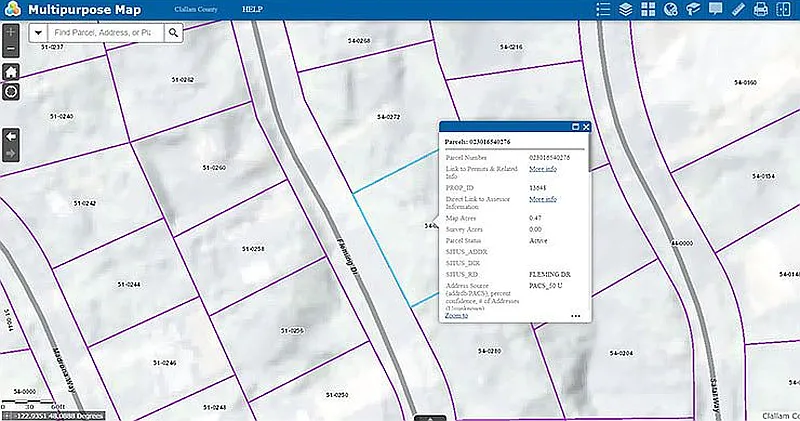Click 'Zoom to' link in popup
Viewport: 800px width, 421px height.
(x=456, y=314)
